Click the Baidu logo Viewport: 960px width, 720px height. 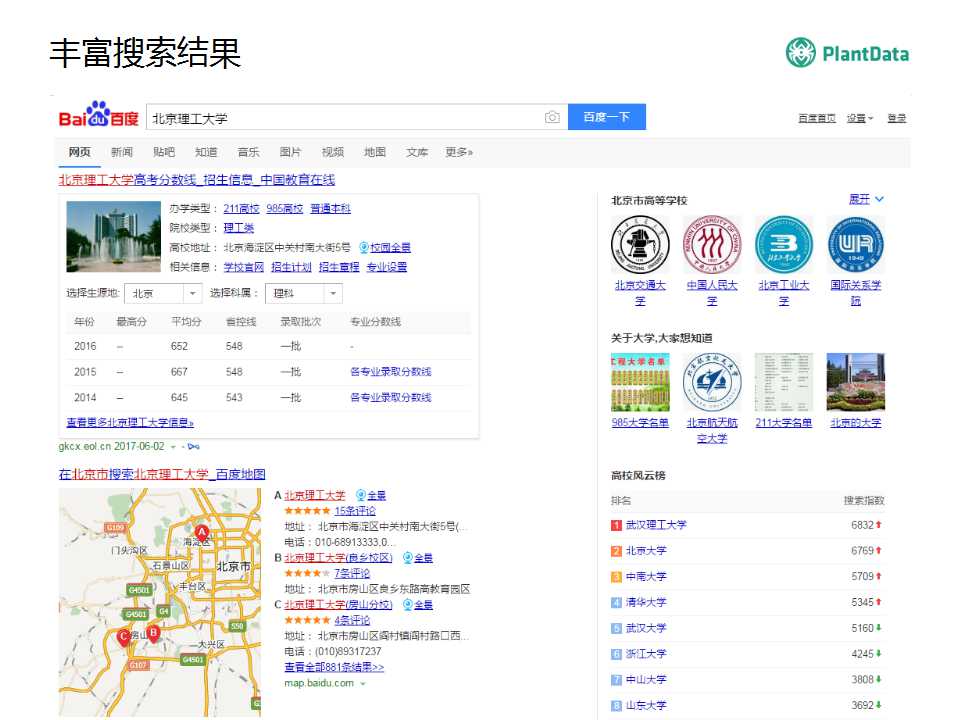pyautogui.click(x=98, y=117)
